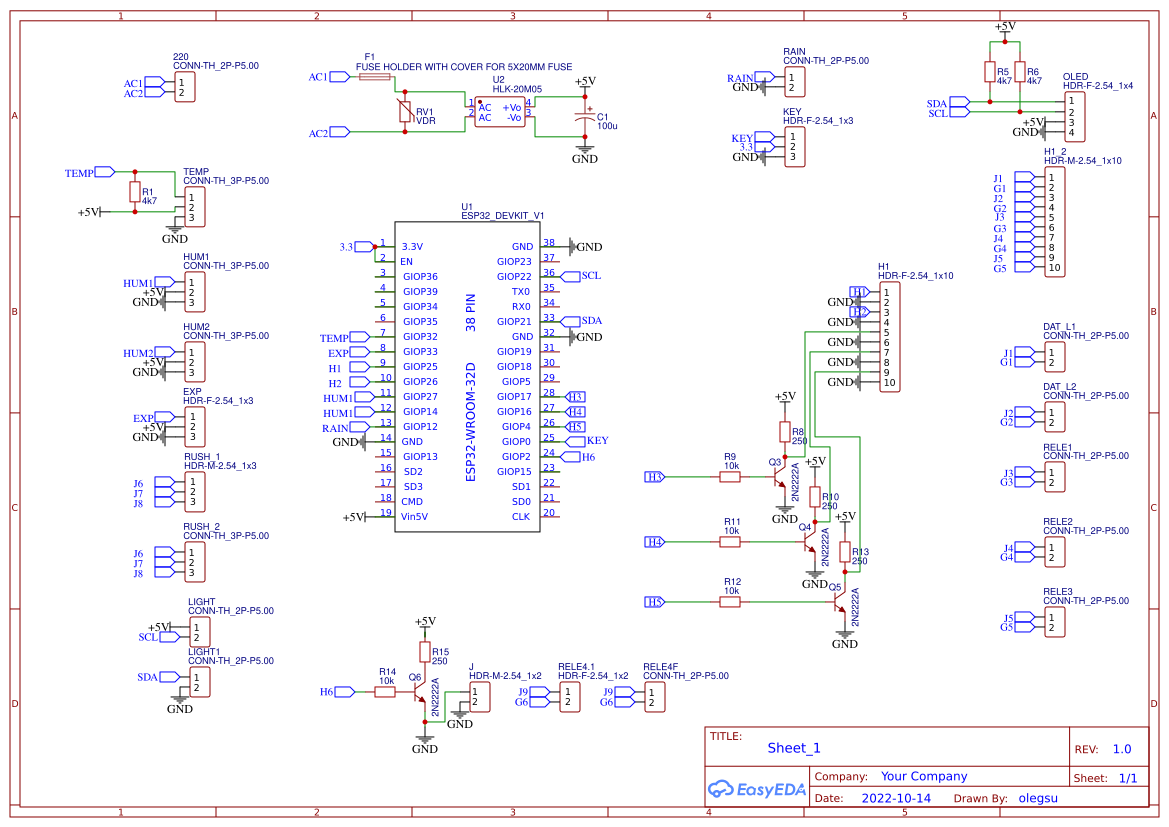Select transistor Q6 symbol
Viewport: 1169px width, 827px height.
[420, 692]
